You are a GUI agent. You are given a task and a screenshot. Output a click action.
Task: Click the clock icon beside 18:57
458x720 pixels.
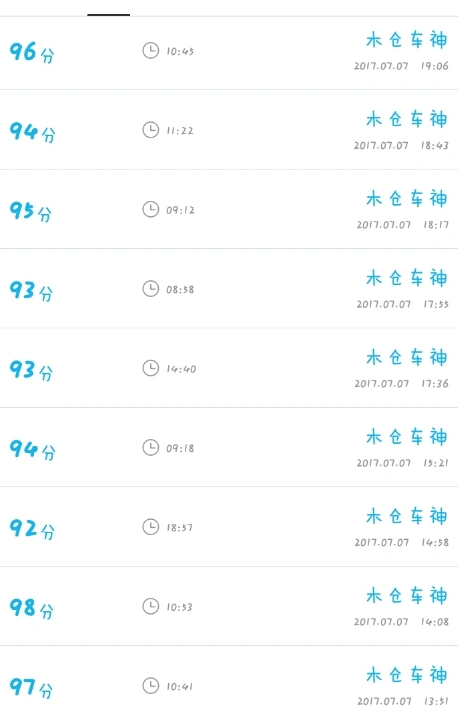coord(151,527)
